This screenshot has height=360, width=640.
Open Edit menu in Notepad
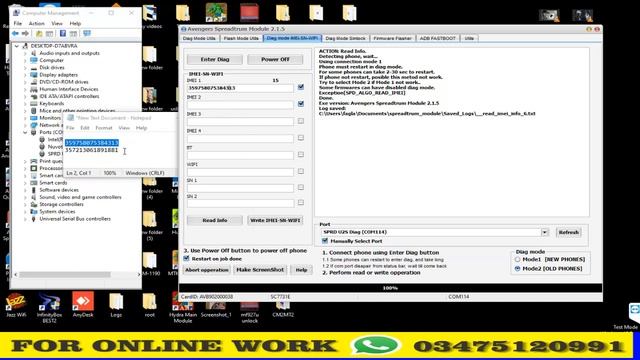point(85,128)
